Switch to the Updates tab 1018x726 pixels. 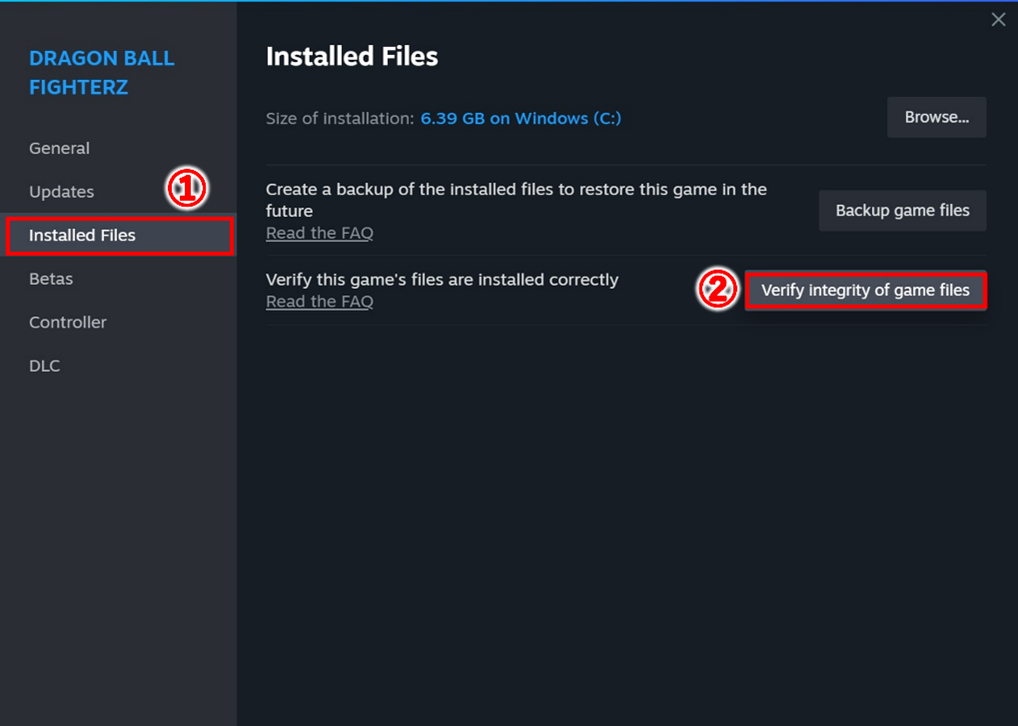[x=62, y=192]
